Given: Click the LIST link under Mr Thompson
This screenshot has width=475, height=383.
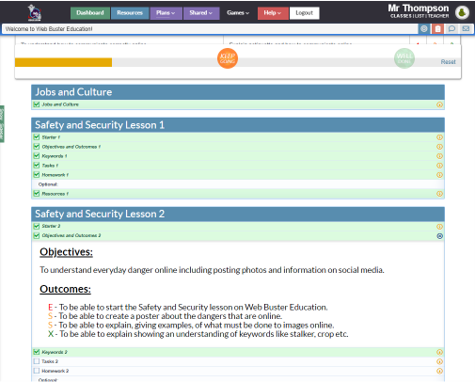Looking at the screenshot, I should coord(420,16).
